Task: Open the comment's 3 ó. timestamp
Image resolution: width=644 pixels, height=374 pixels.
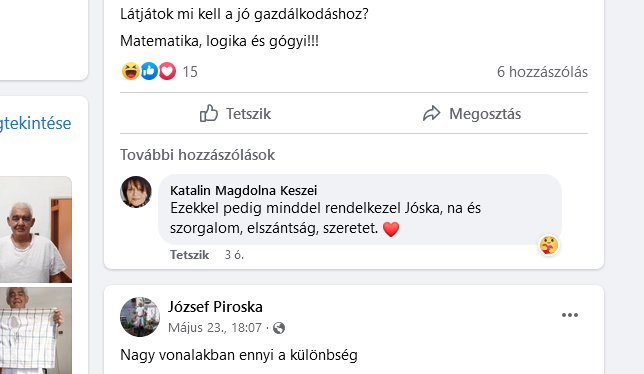Action: click(x=234, y=255)
